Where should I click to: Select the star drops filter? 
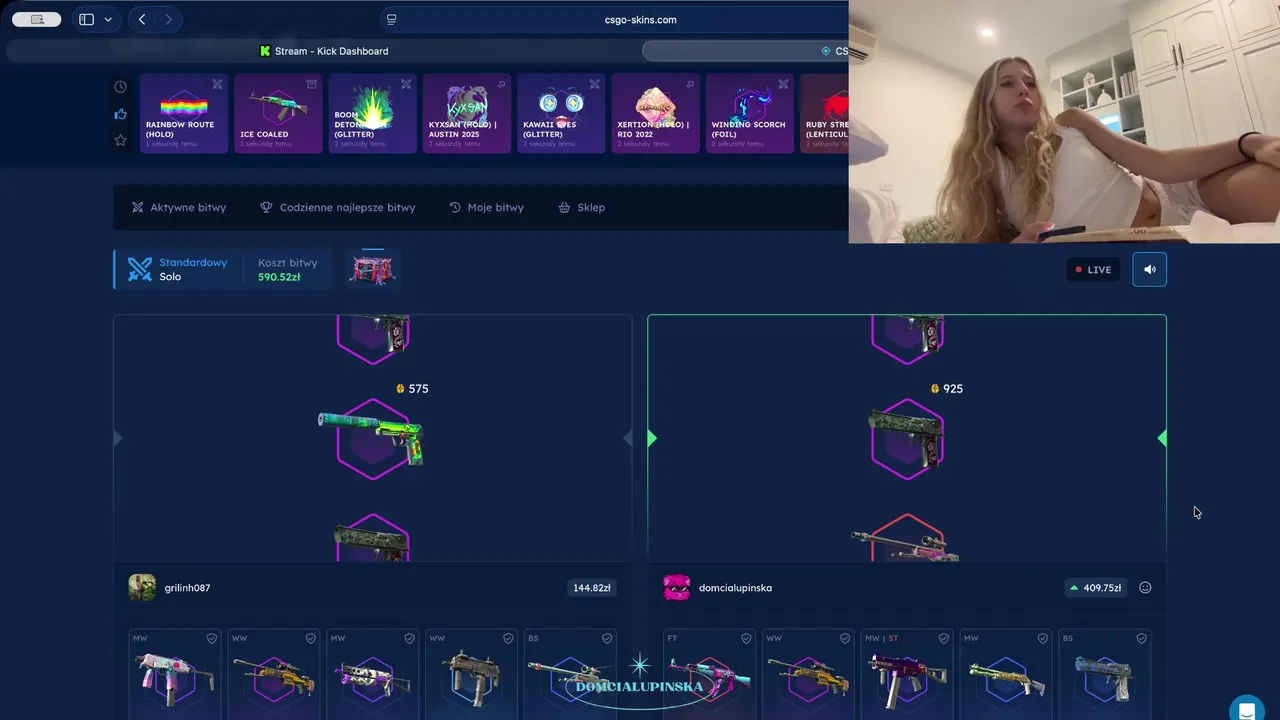click(120, 140)
